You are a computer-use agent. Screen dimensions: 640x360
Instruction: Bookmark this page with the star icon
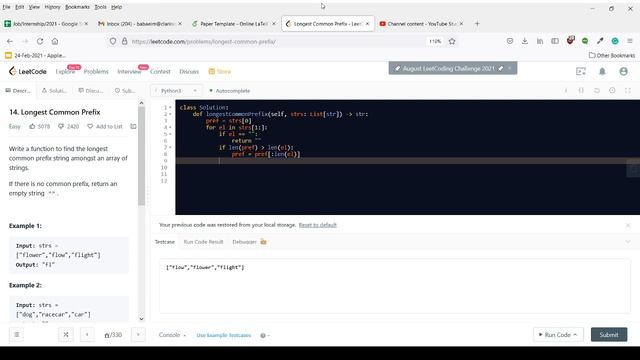pos(452,41)
